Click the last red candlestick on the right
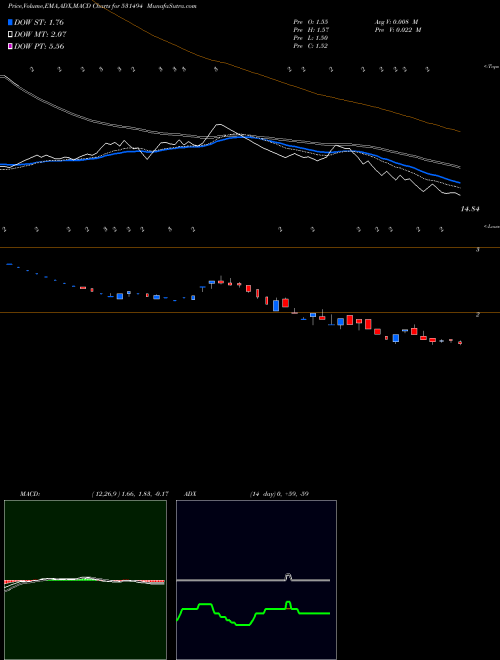Screen dimensions: 500x660 [460, 343]
